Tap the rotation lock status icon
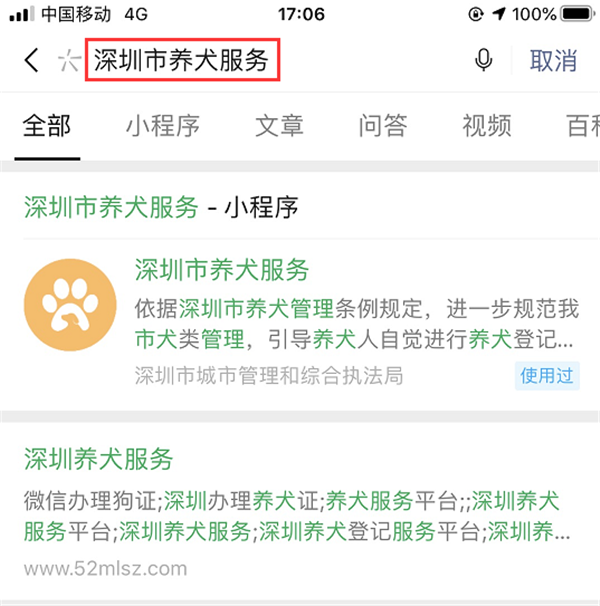600x606 pixels. tap(476, 14)
